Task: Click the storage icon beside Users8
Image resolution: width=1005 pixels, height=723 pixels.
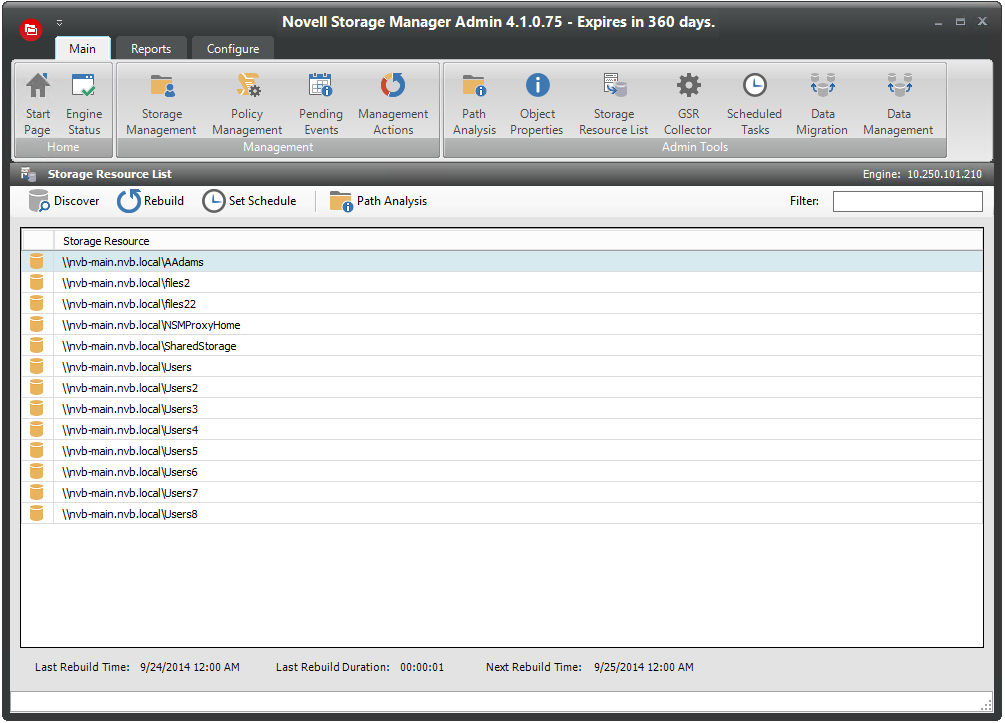Action: pyautogui.click(x=37, y=513)
